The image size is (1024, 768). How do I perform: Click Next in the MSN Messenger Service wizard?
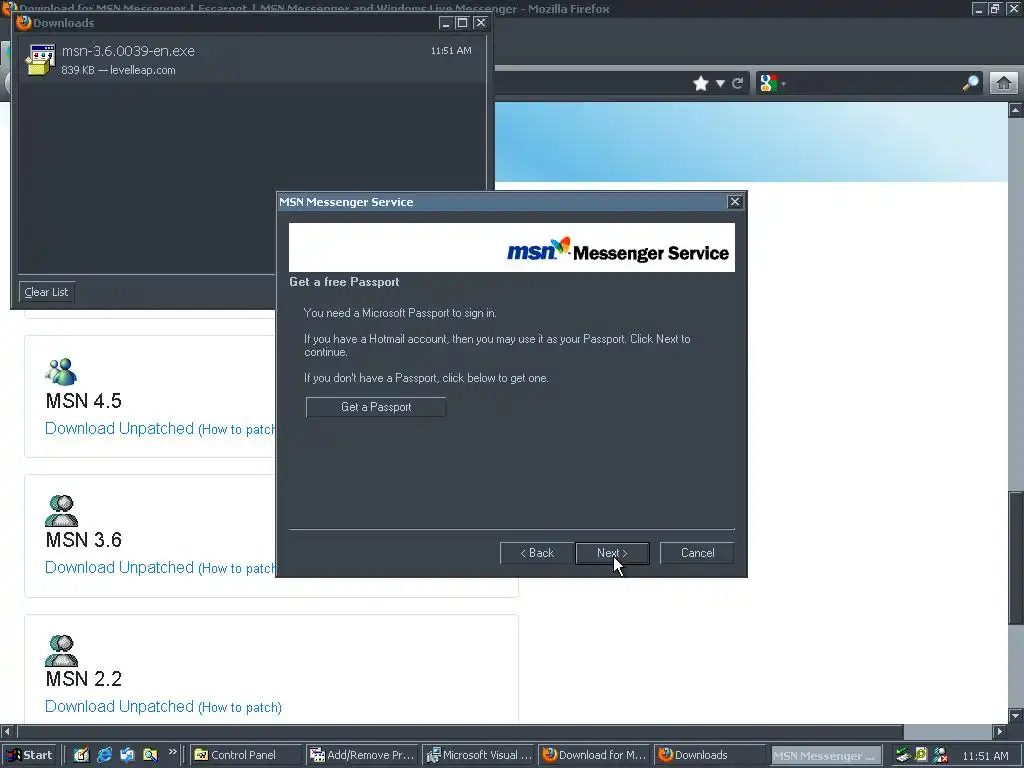(612, 553)
